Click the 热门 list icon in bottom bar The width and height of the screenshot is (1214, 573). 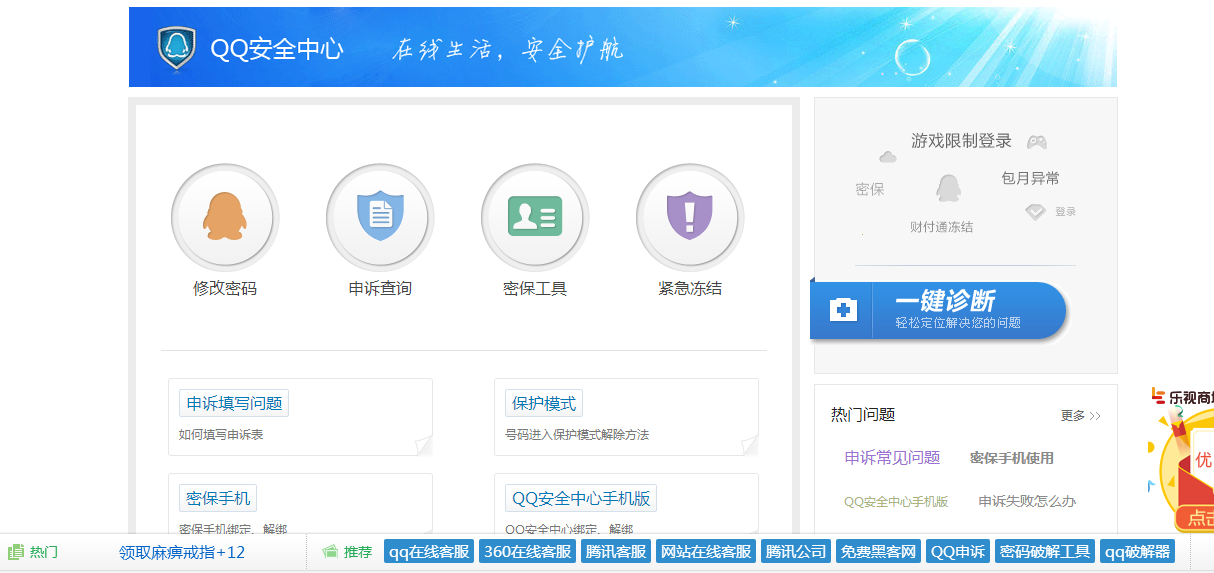[x=16, y=551]
